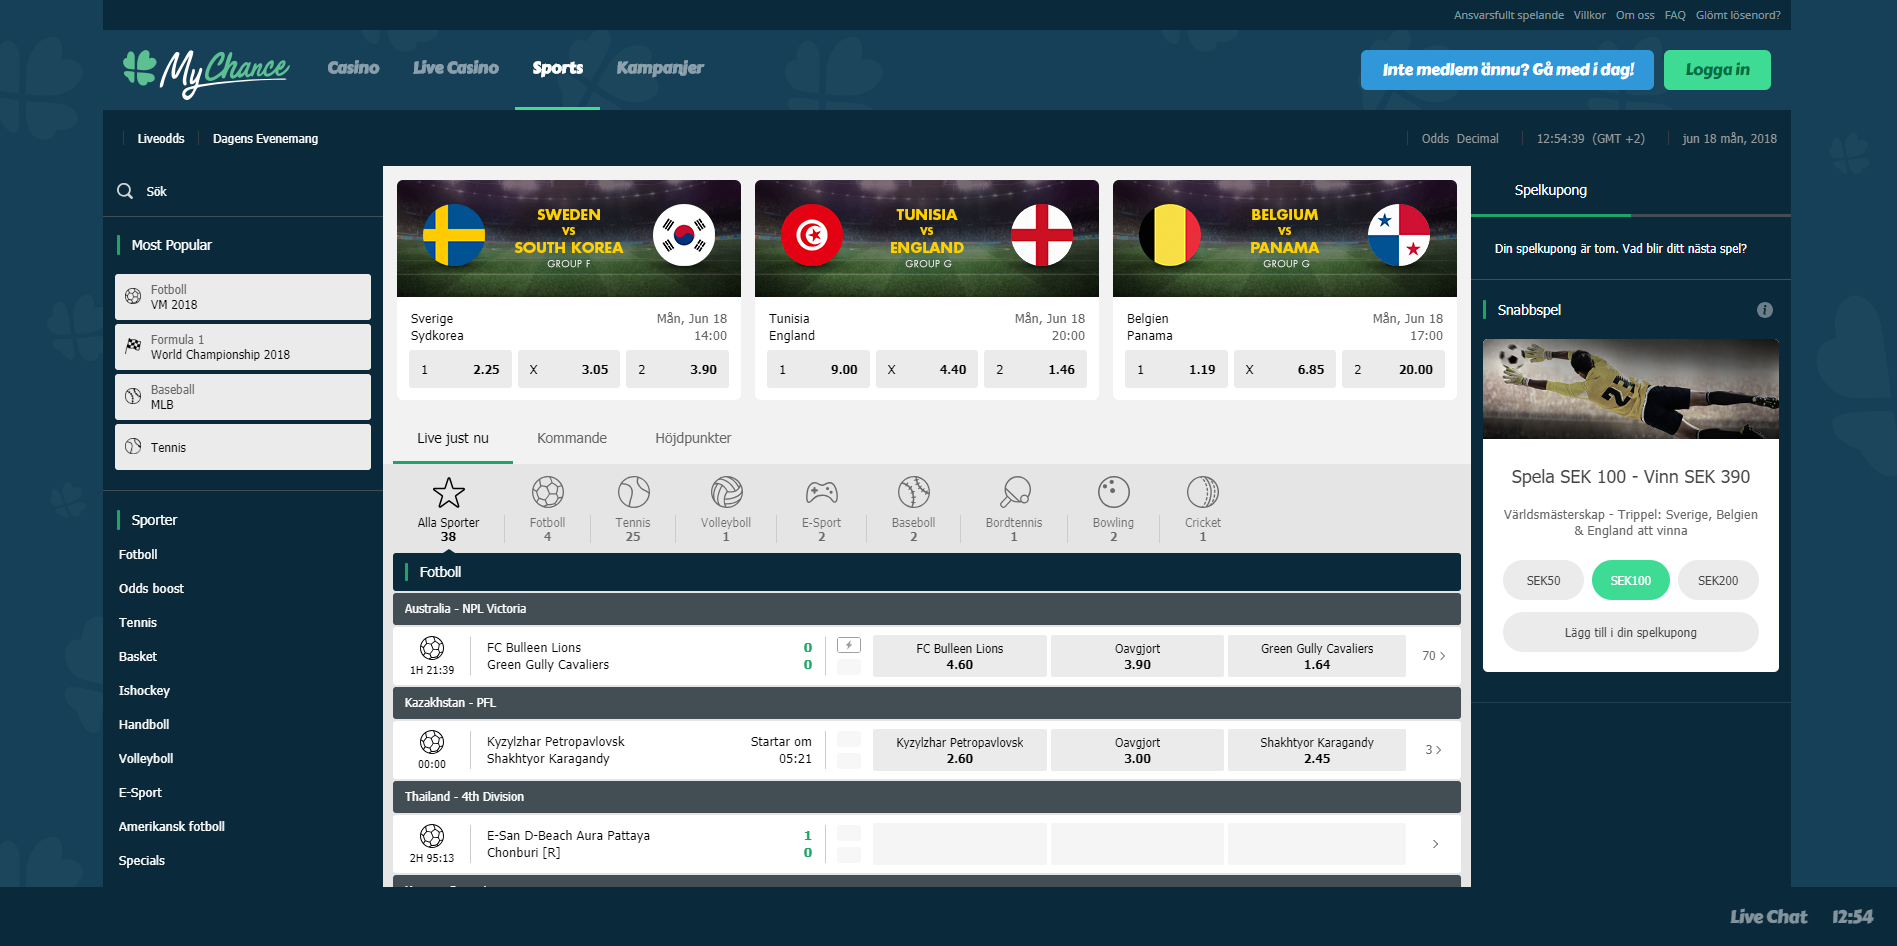This screenshot has height=946, width=1897.
Task: Click the football icon beside Kyzylzhar Petropavlovsk
Action: [432, 741]
